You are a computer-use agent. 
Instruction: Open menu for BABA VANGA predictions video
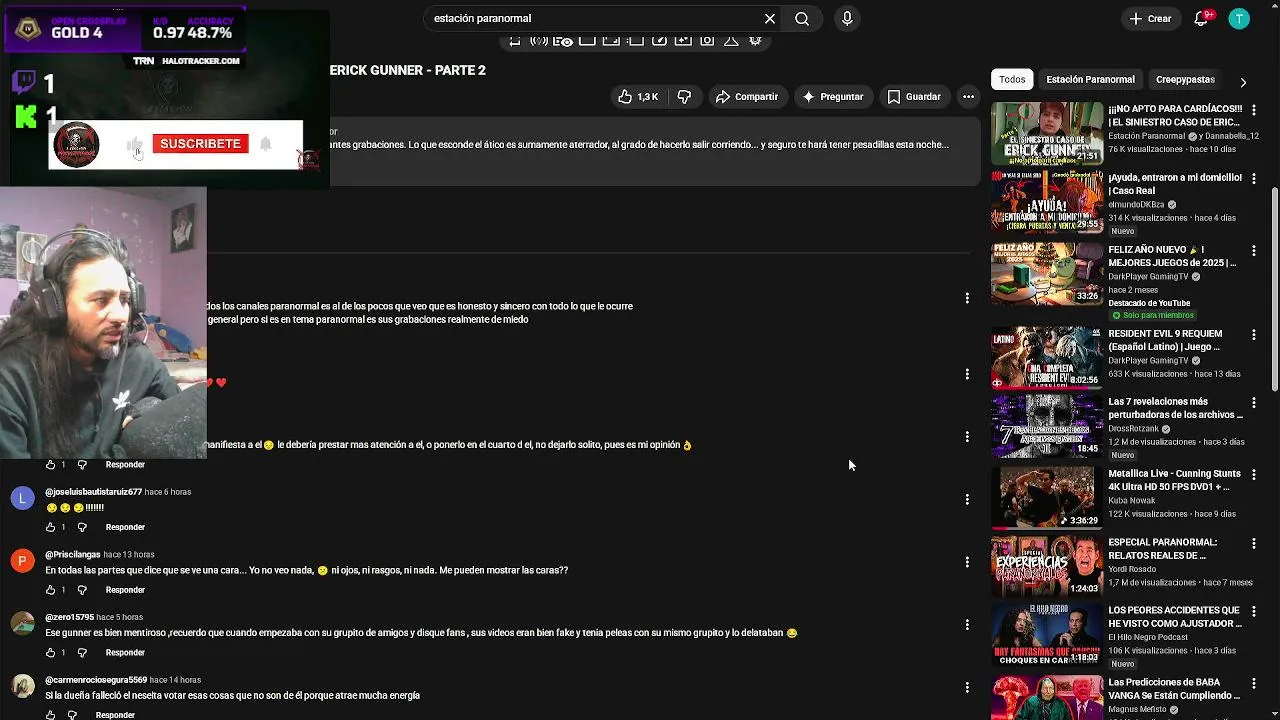(1253, 683)
